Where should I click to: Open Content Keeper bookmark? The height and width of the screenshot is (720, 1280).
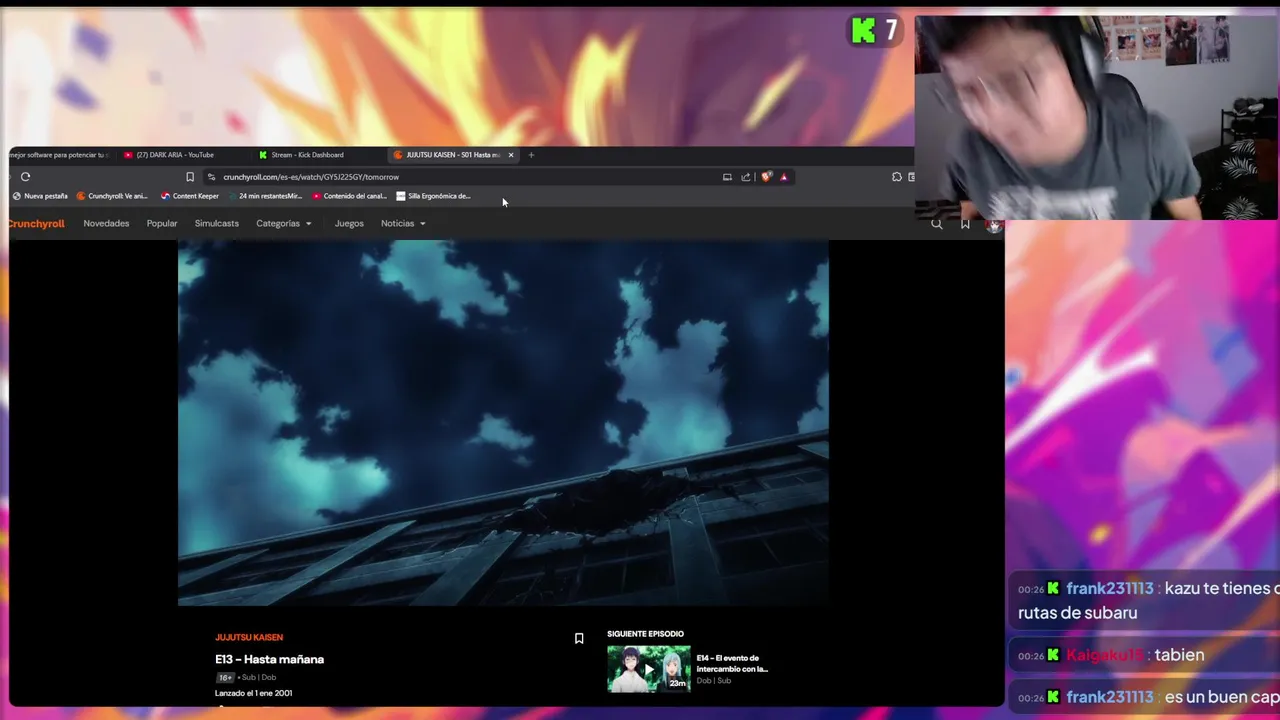pos(190,196)
